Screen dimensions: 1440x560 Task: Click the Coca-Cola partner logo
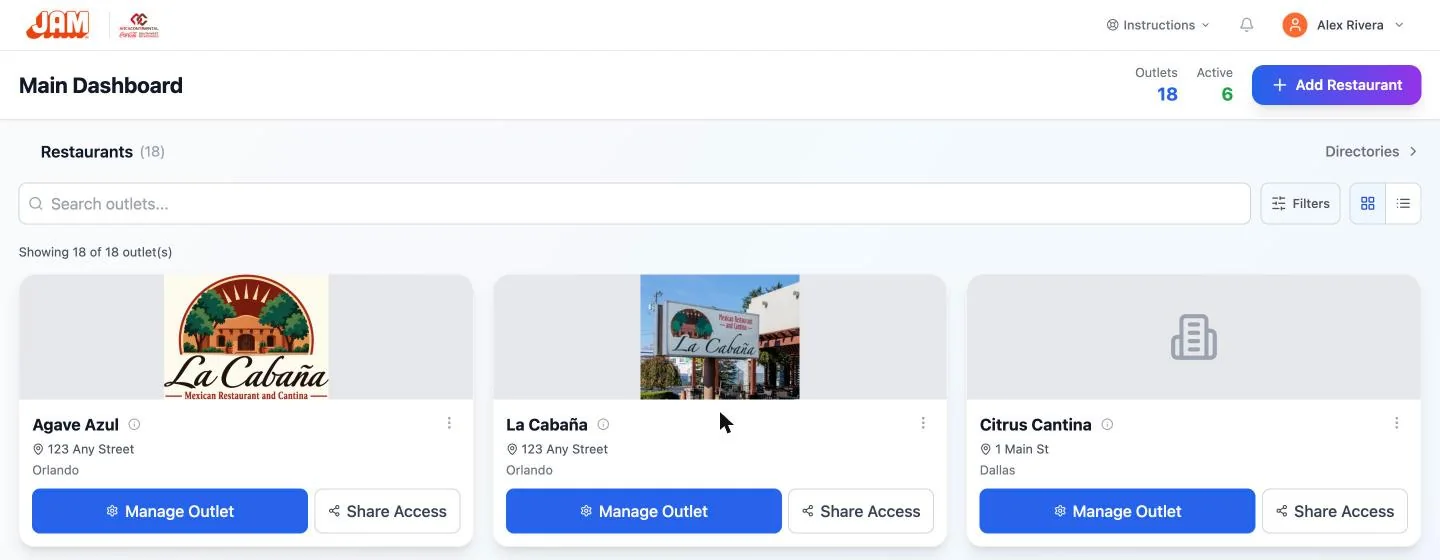tap(139, 25)
